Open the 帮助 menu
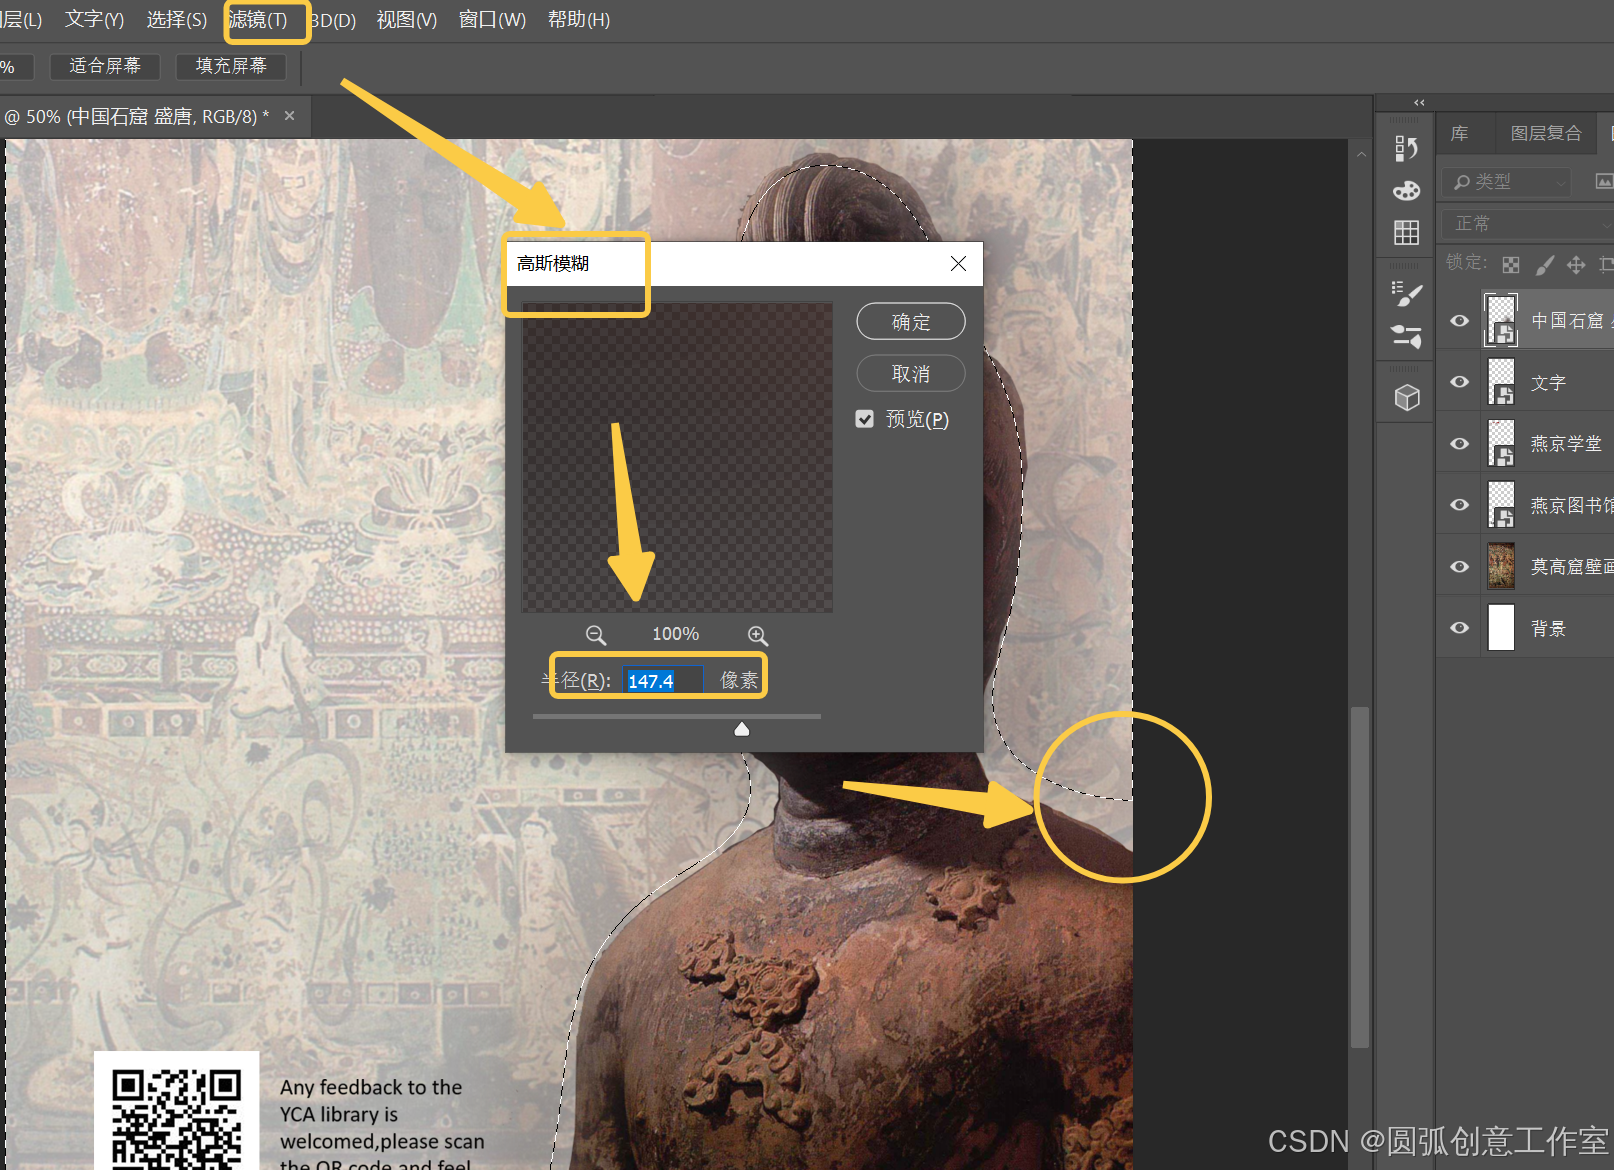 pyautogui.click(x=579, y=20)
